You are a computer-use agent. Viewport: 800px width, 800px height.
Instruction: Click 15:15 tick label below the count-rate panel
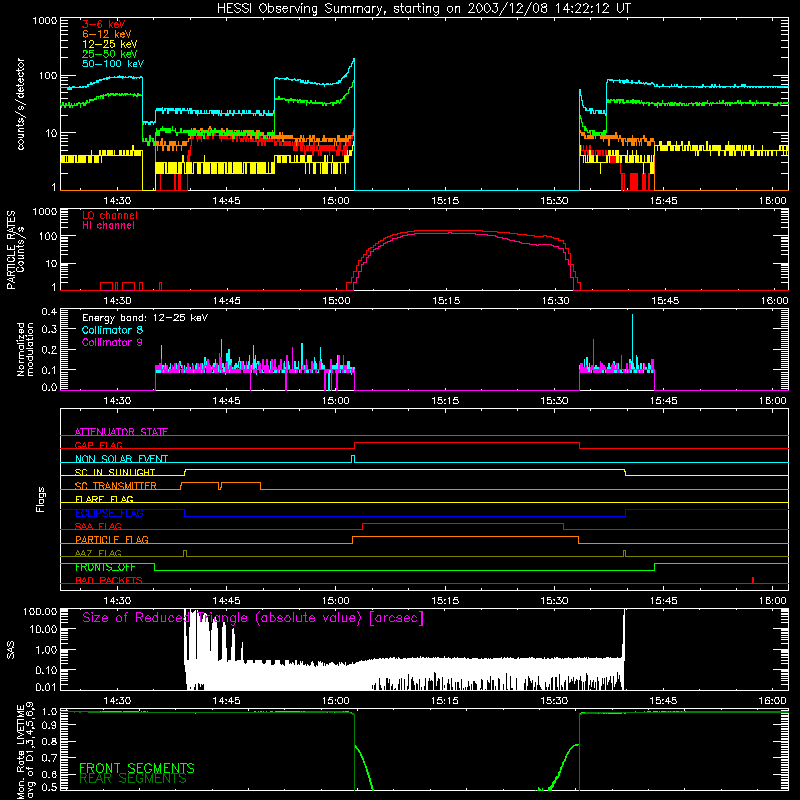point(445,201)
